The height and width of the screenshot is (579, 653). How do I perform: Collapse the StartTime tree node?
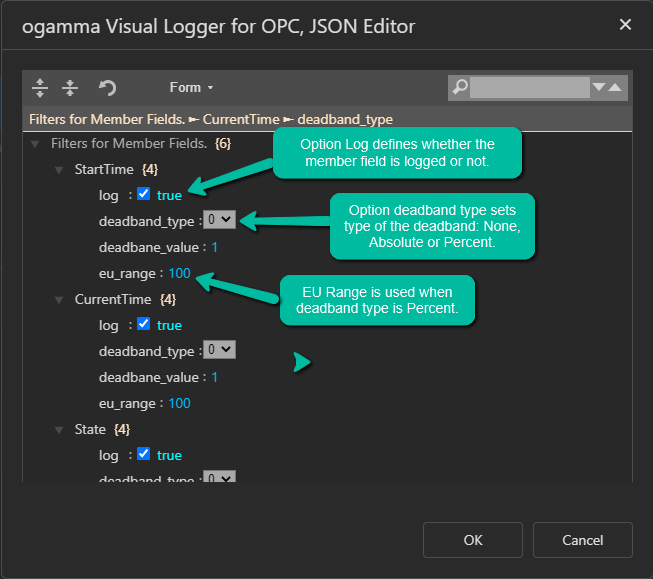[60, 170]
